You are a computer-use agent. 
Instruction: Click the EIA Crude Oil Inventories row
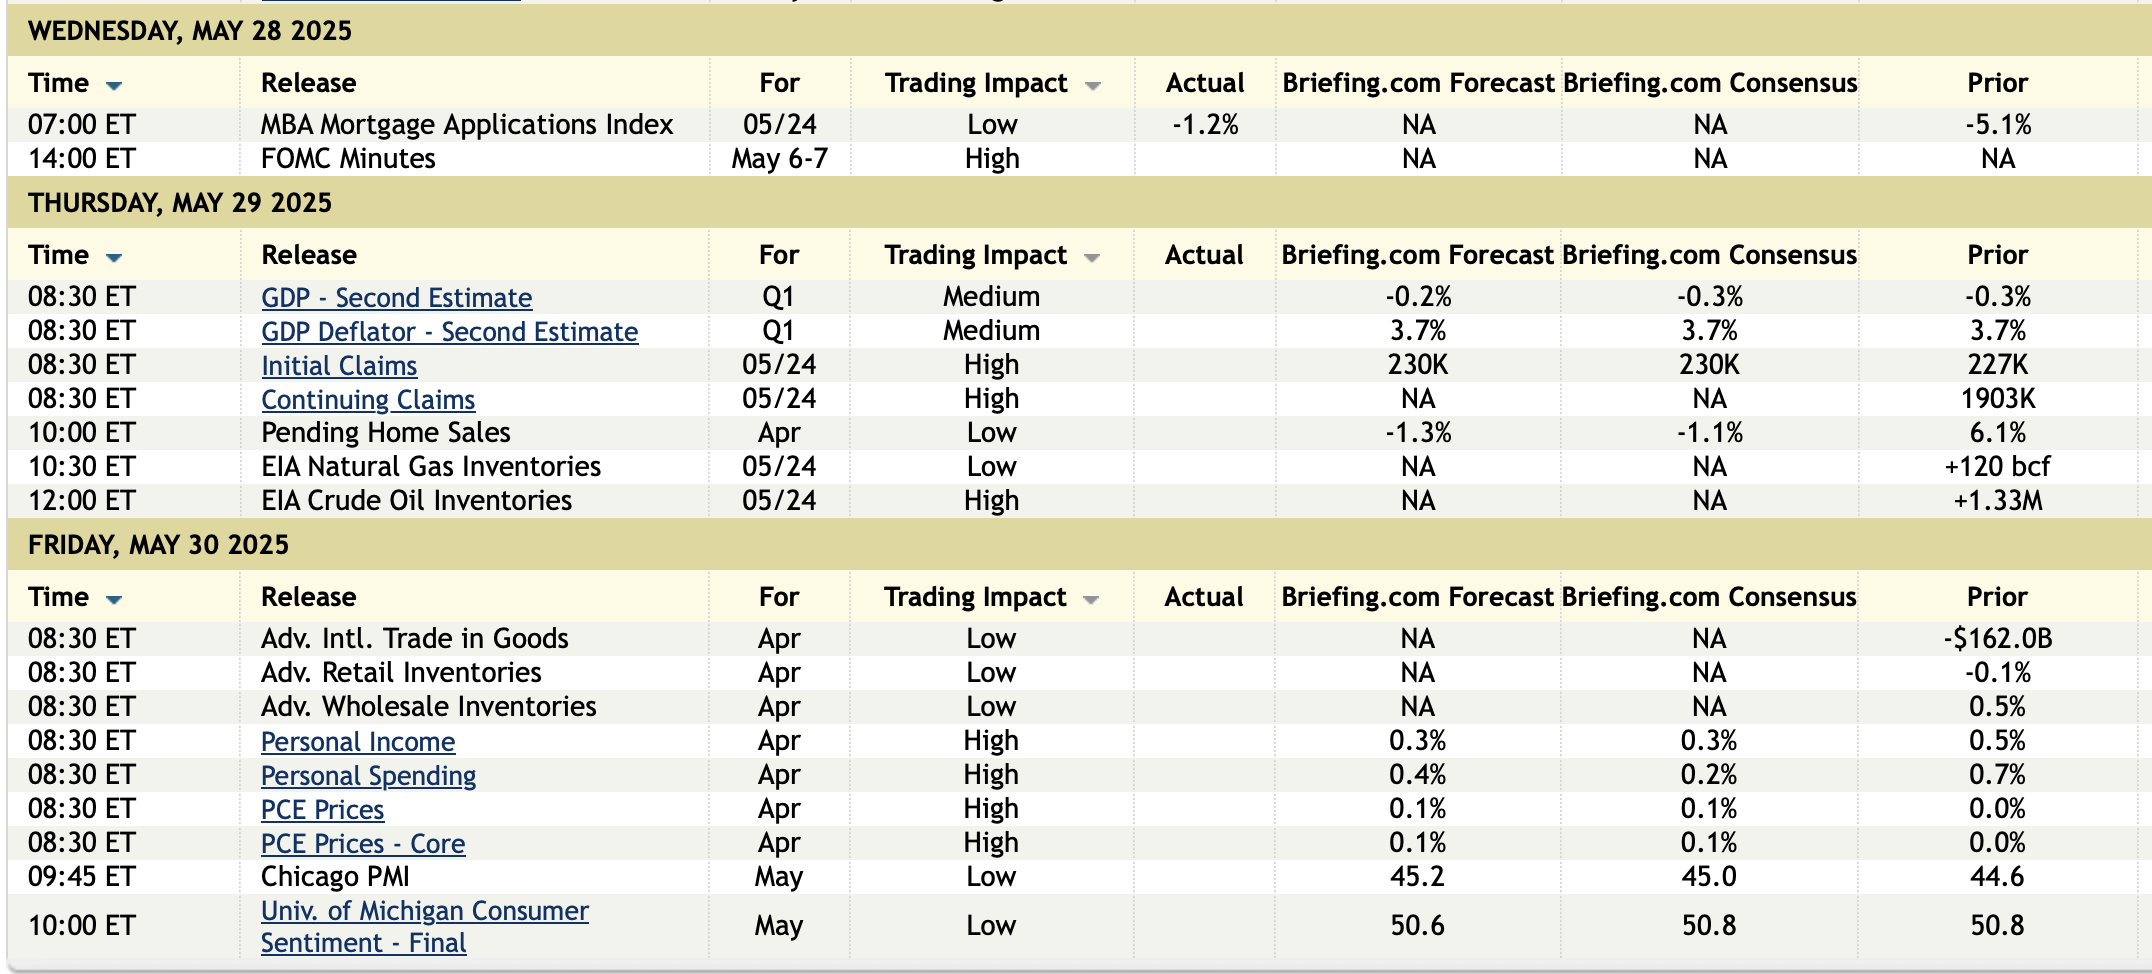click(x=416, y=501)
